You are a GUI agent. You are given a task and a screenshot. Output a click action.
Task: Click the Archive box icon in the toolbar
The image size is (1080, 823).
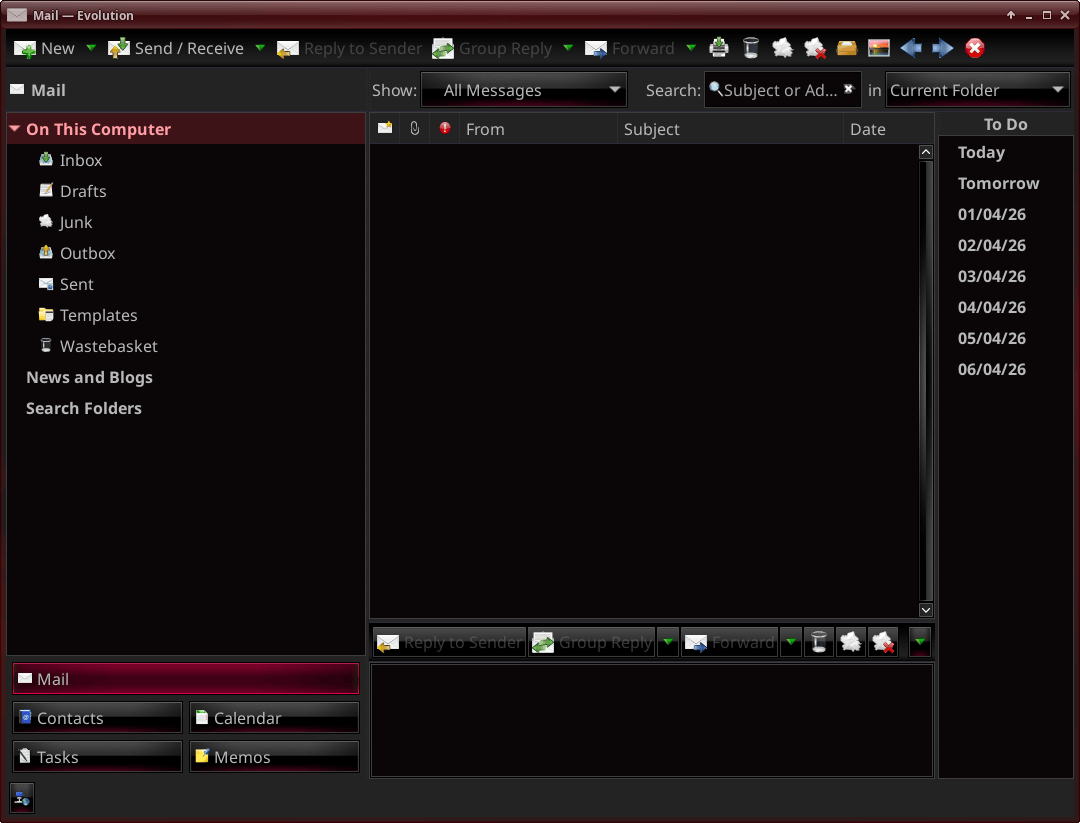pos(847,48)
